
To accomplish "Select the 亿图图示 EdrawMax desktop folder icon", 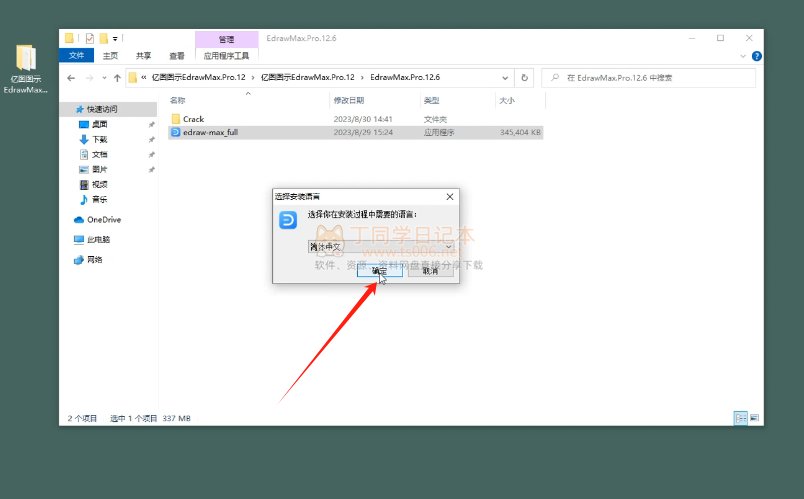I will 26,69.
